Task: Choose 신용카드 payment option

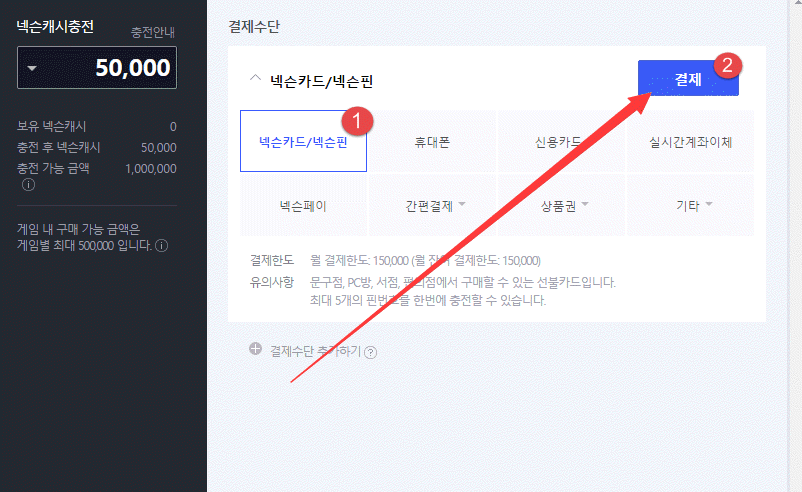Action: click(561, 142)
